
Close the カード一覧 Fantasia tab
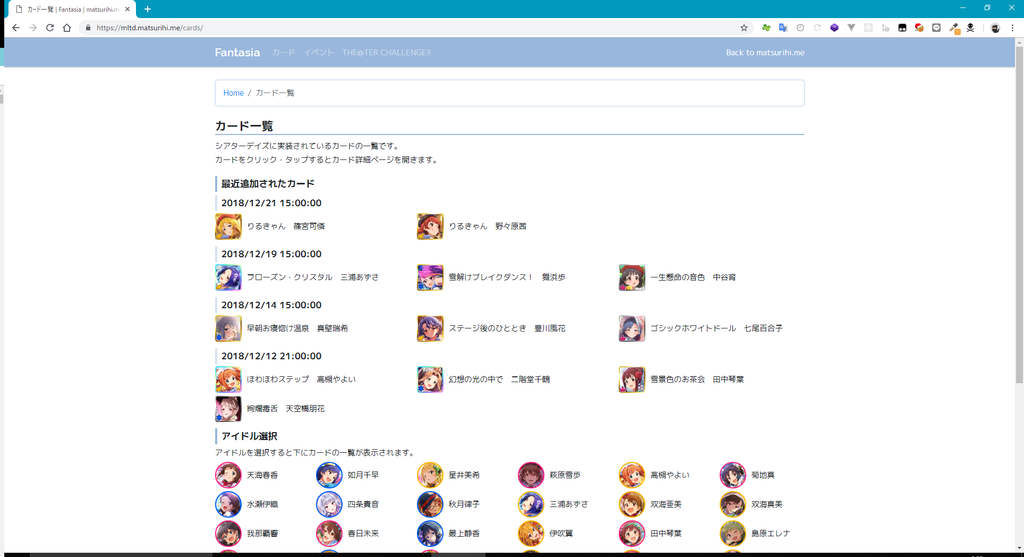tap(127, 9)
